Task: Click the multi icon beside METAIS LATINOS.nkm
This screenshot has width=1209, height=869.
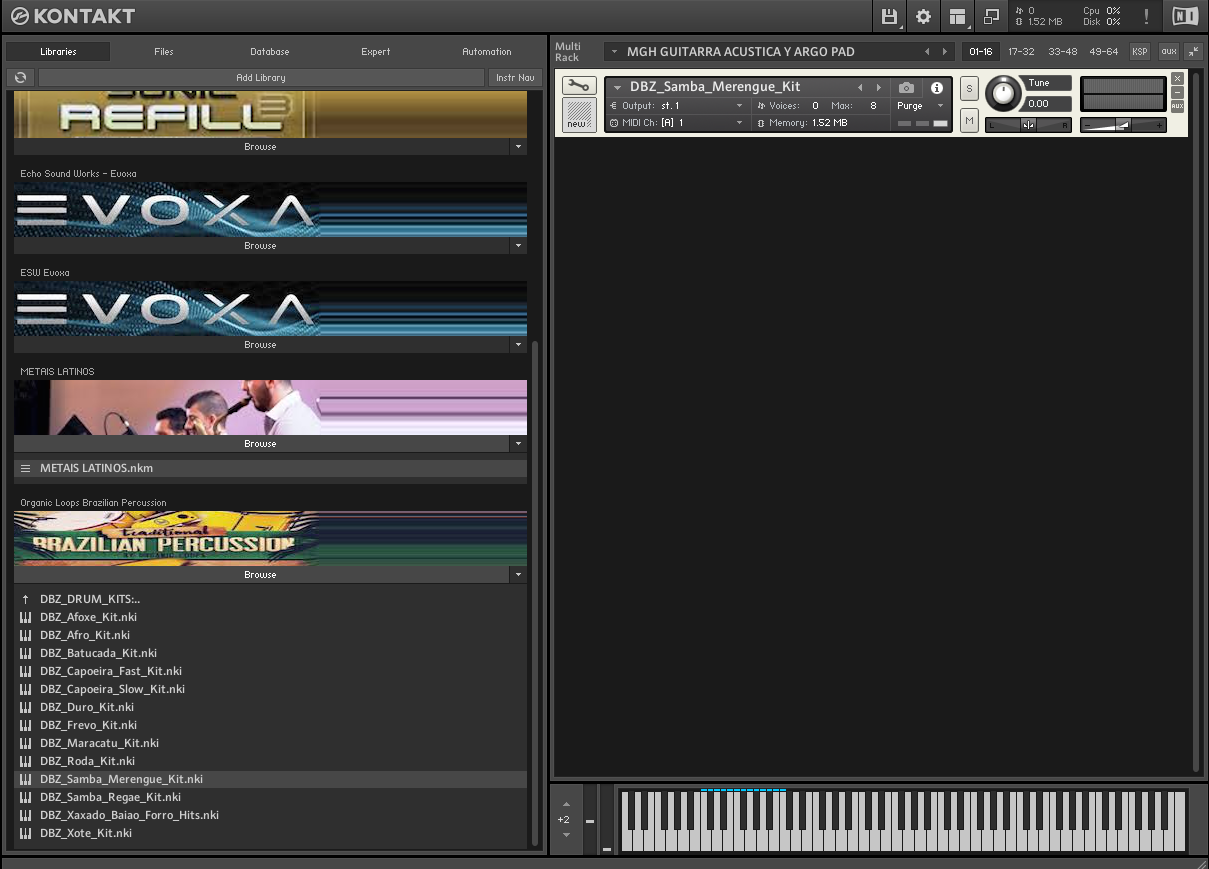Action: [26, 468]
